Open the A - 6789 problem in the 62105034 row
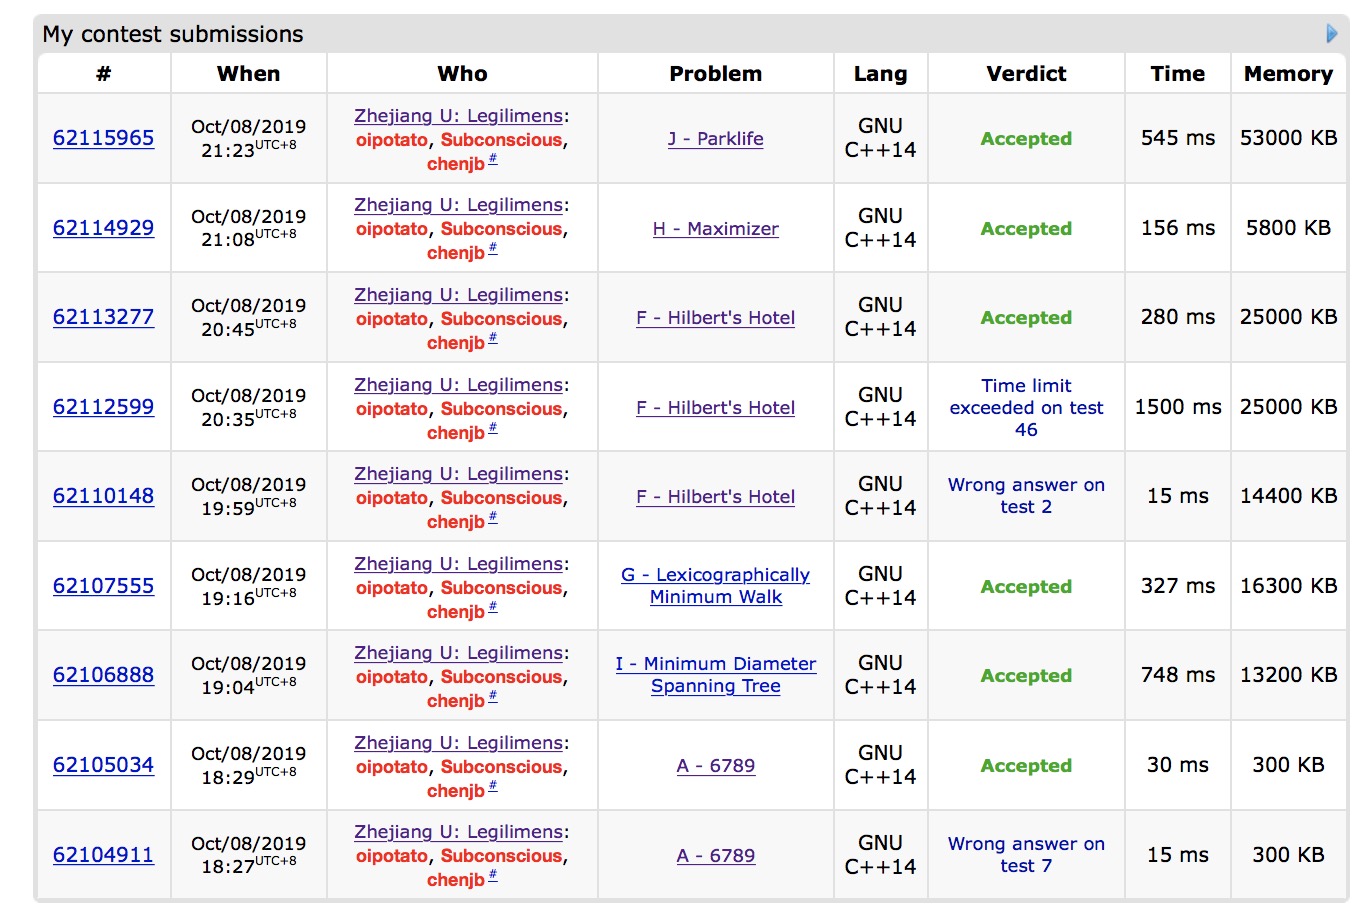1358x912 pixels. tap(715, 766)
